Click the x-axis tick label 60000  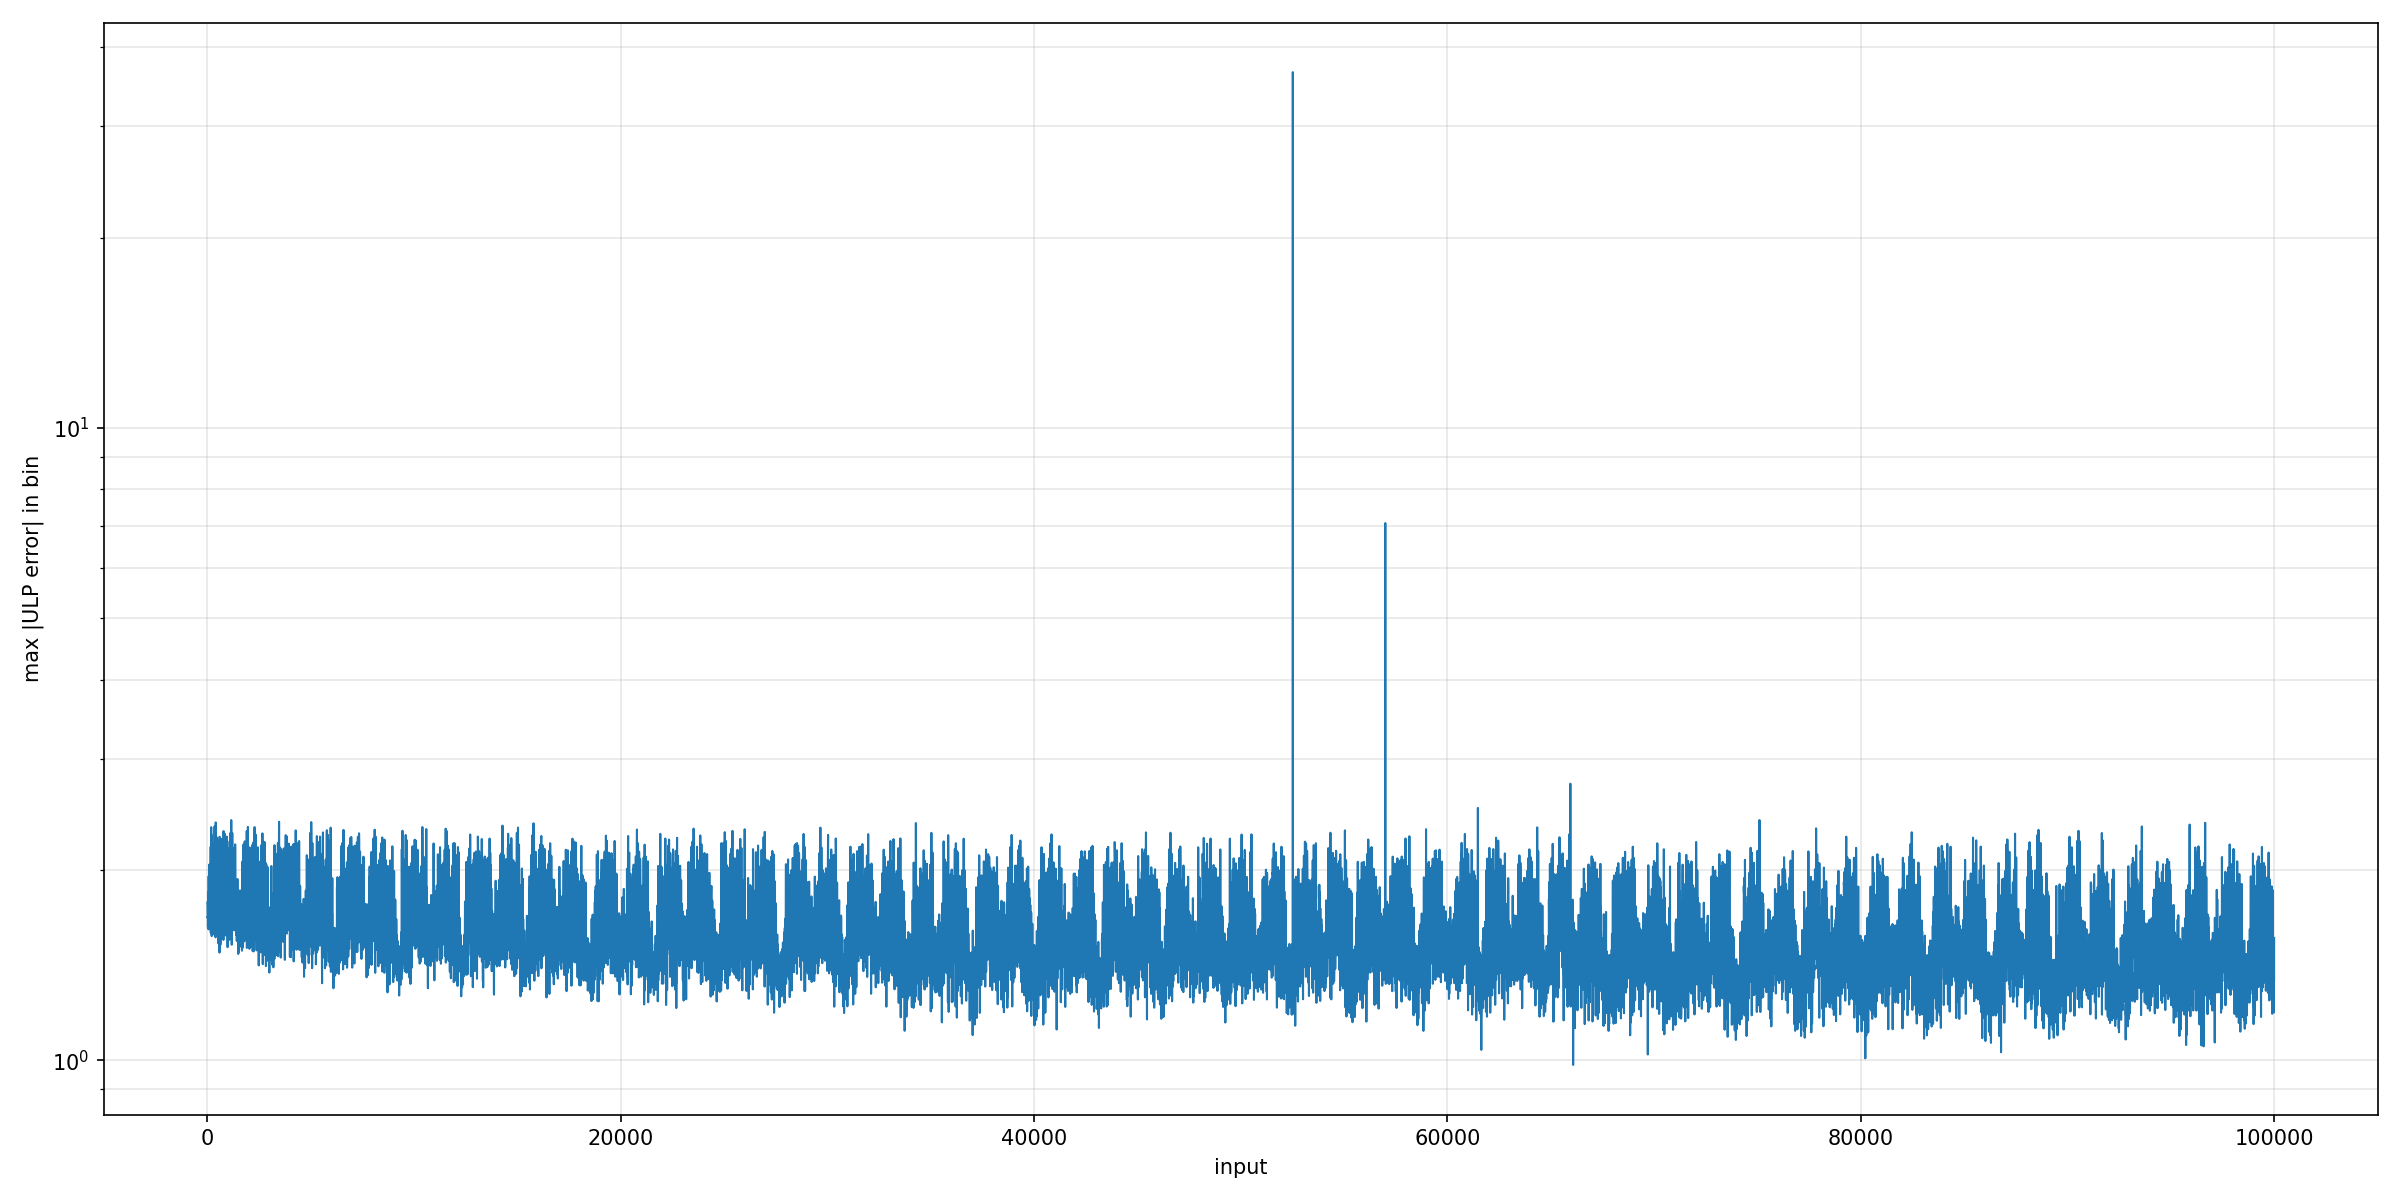(x=1447, y=1138)
